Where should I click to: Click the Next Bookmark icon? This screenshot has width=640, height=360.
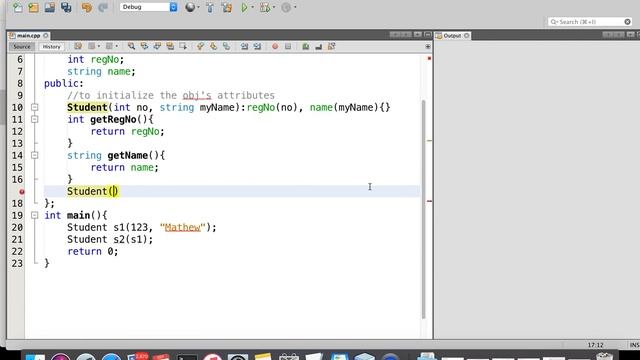pos(213,47)
